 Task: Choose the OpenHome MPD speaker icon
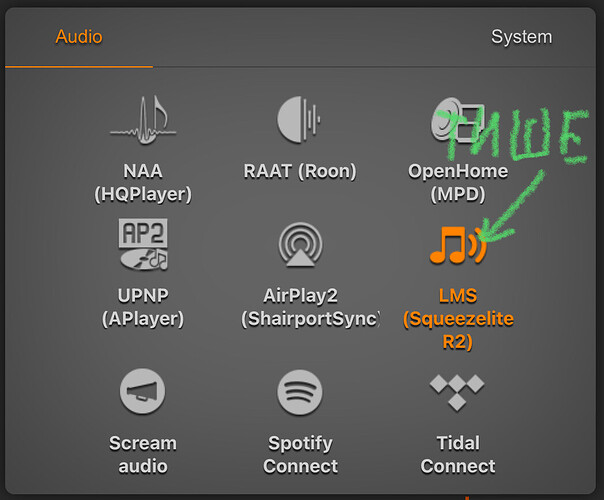click(455, 122)
